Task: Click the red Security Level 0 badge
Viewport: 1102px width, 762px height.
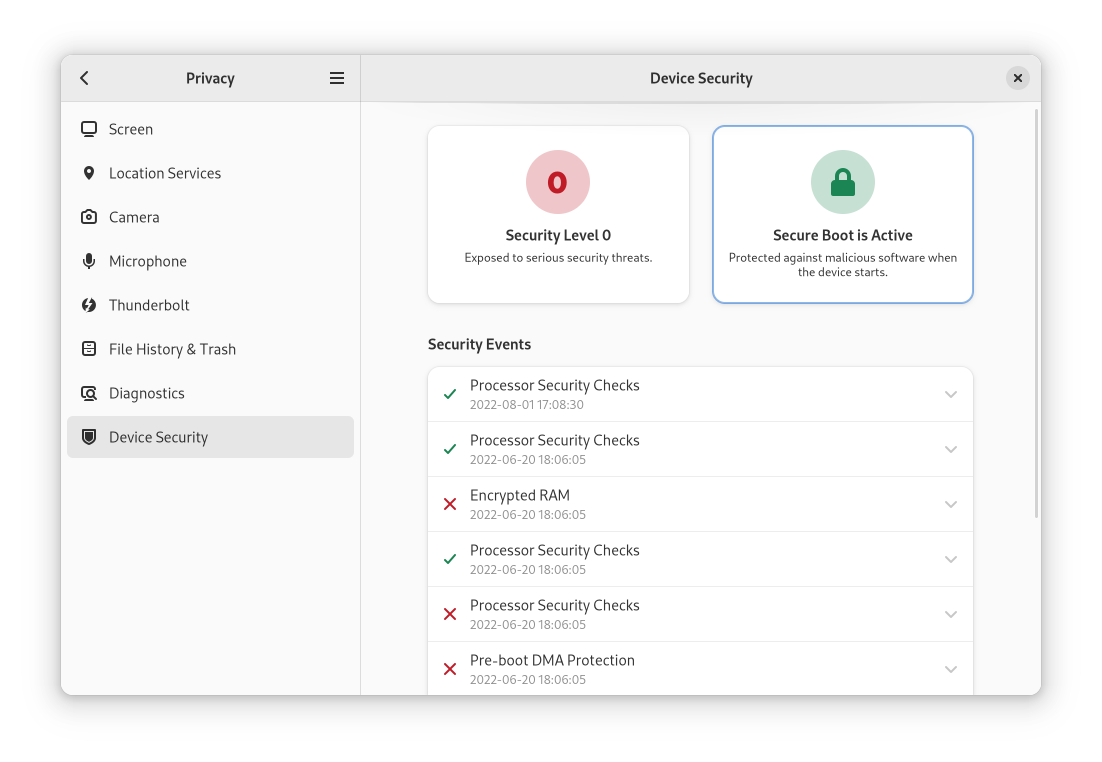Action: (558, 182)
